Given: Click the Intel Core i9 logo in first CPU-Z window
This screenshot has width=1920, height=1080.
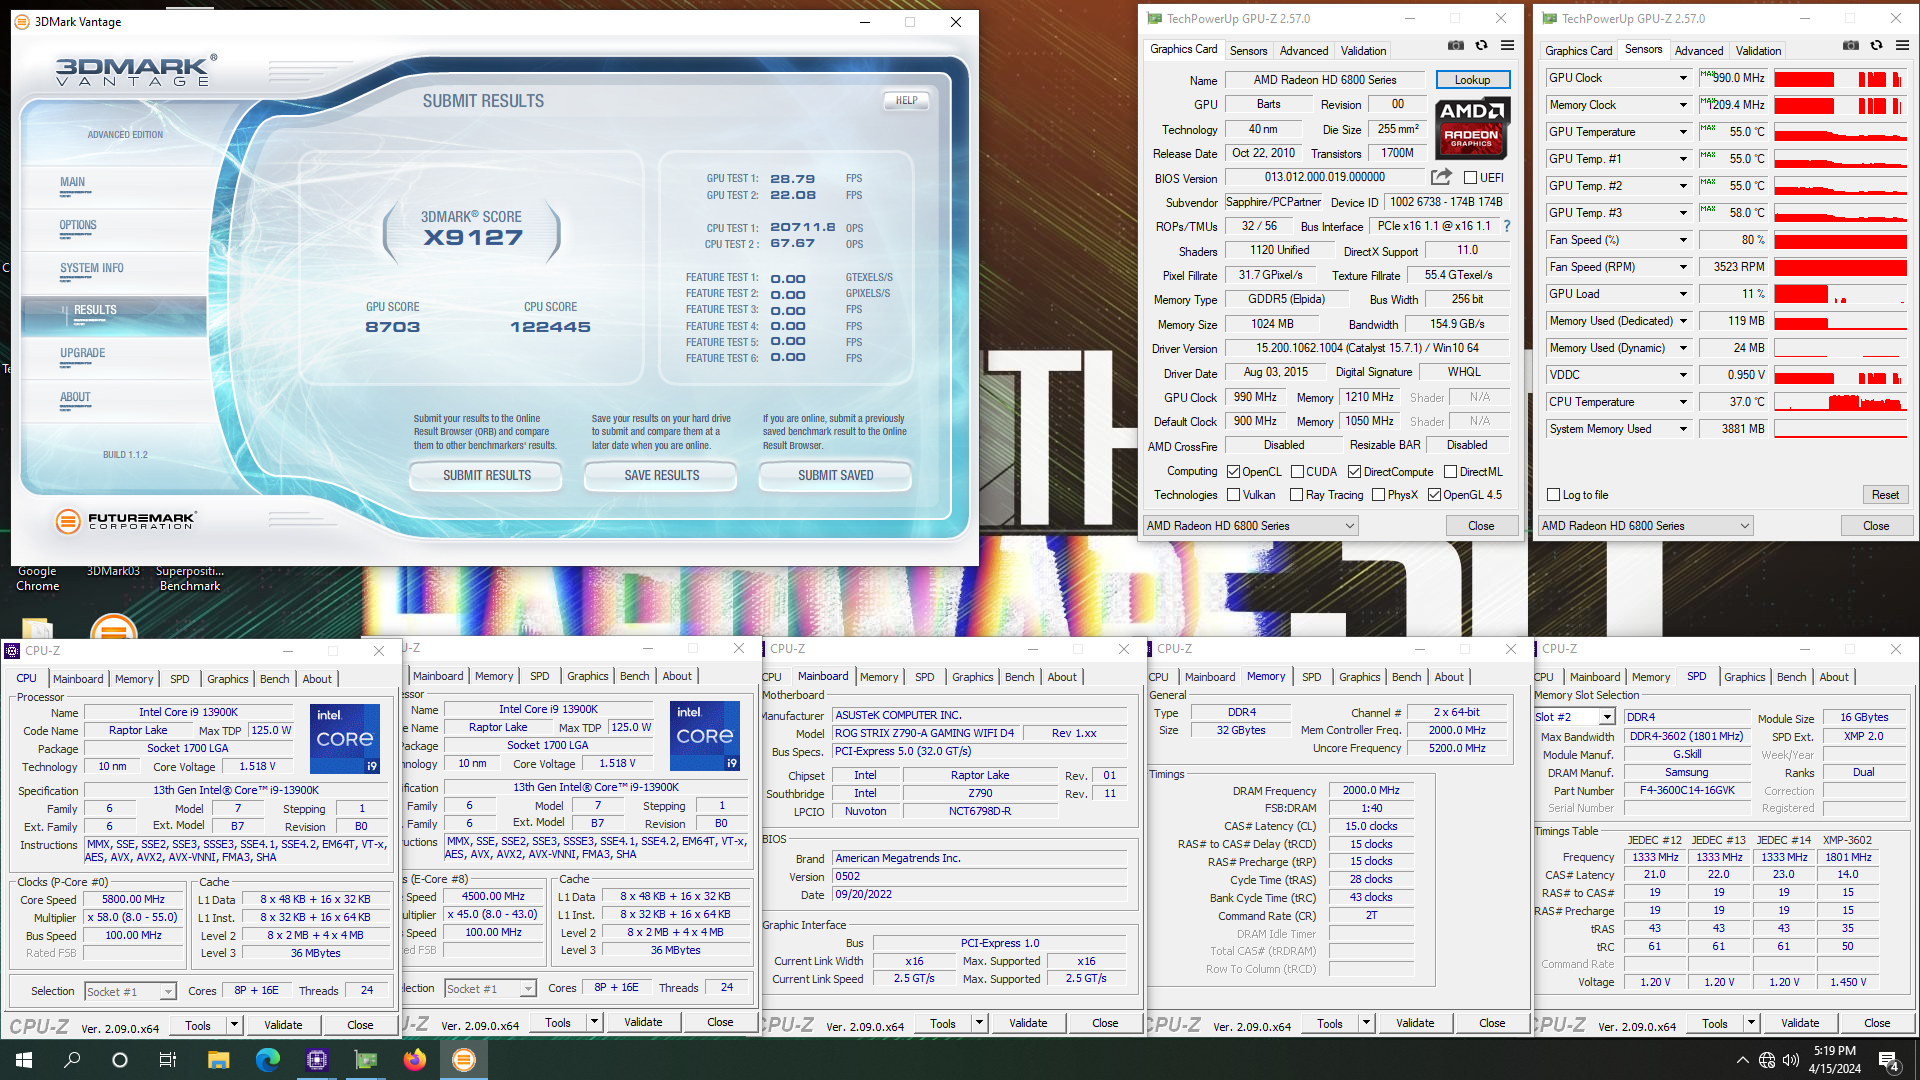Looking at the screenshot, I should [x=345, y=739].
